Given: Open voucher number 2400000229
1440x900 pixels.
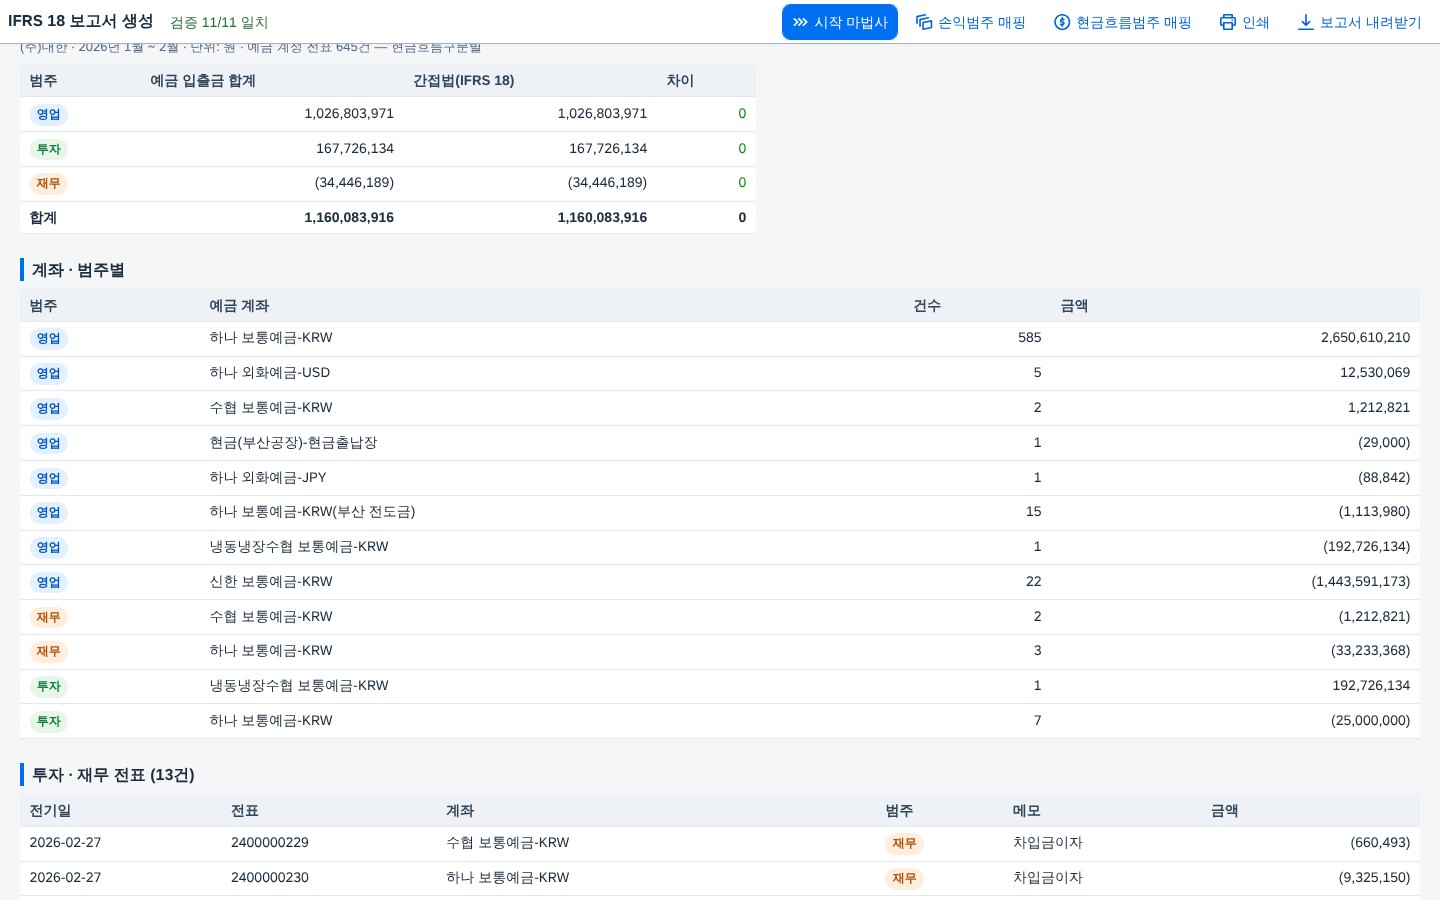Looking at the screenshot, I should pyautogui.click(x=270, y=843).
